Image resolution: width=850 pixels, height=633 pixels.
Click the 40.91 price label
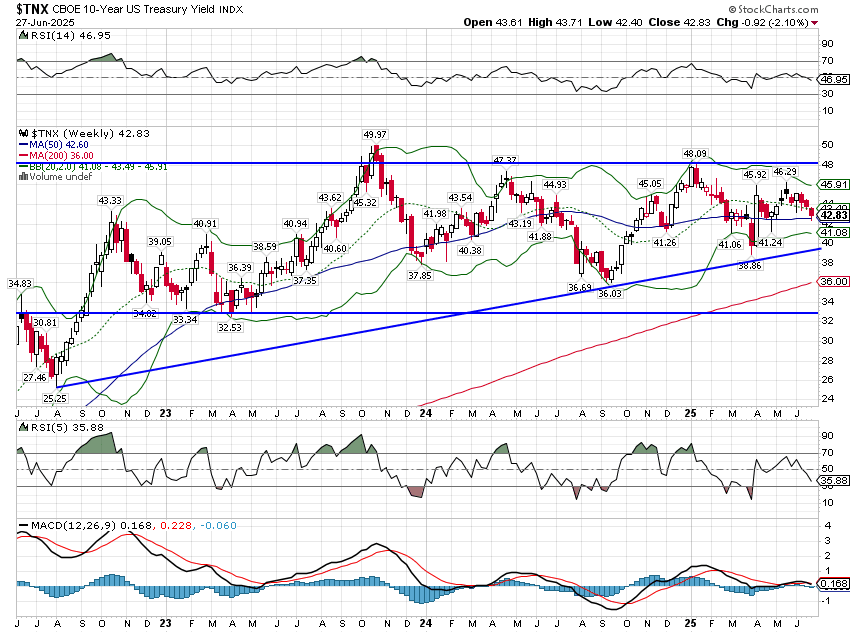point(205,223)
